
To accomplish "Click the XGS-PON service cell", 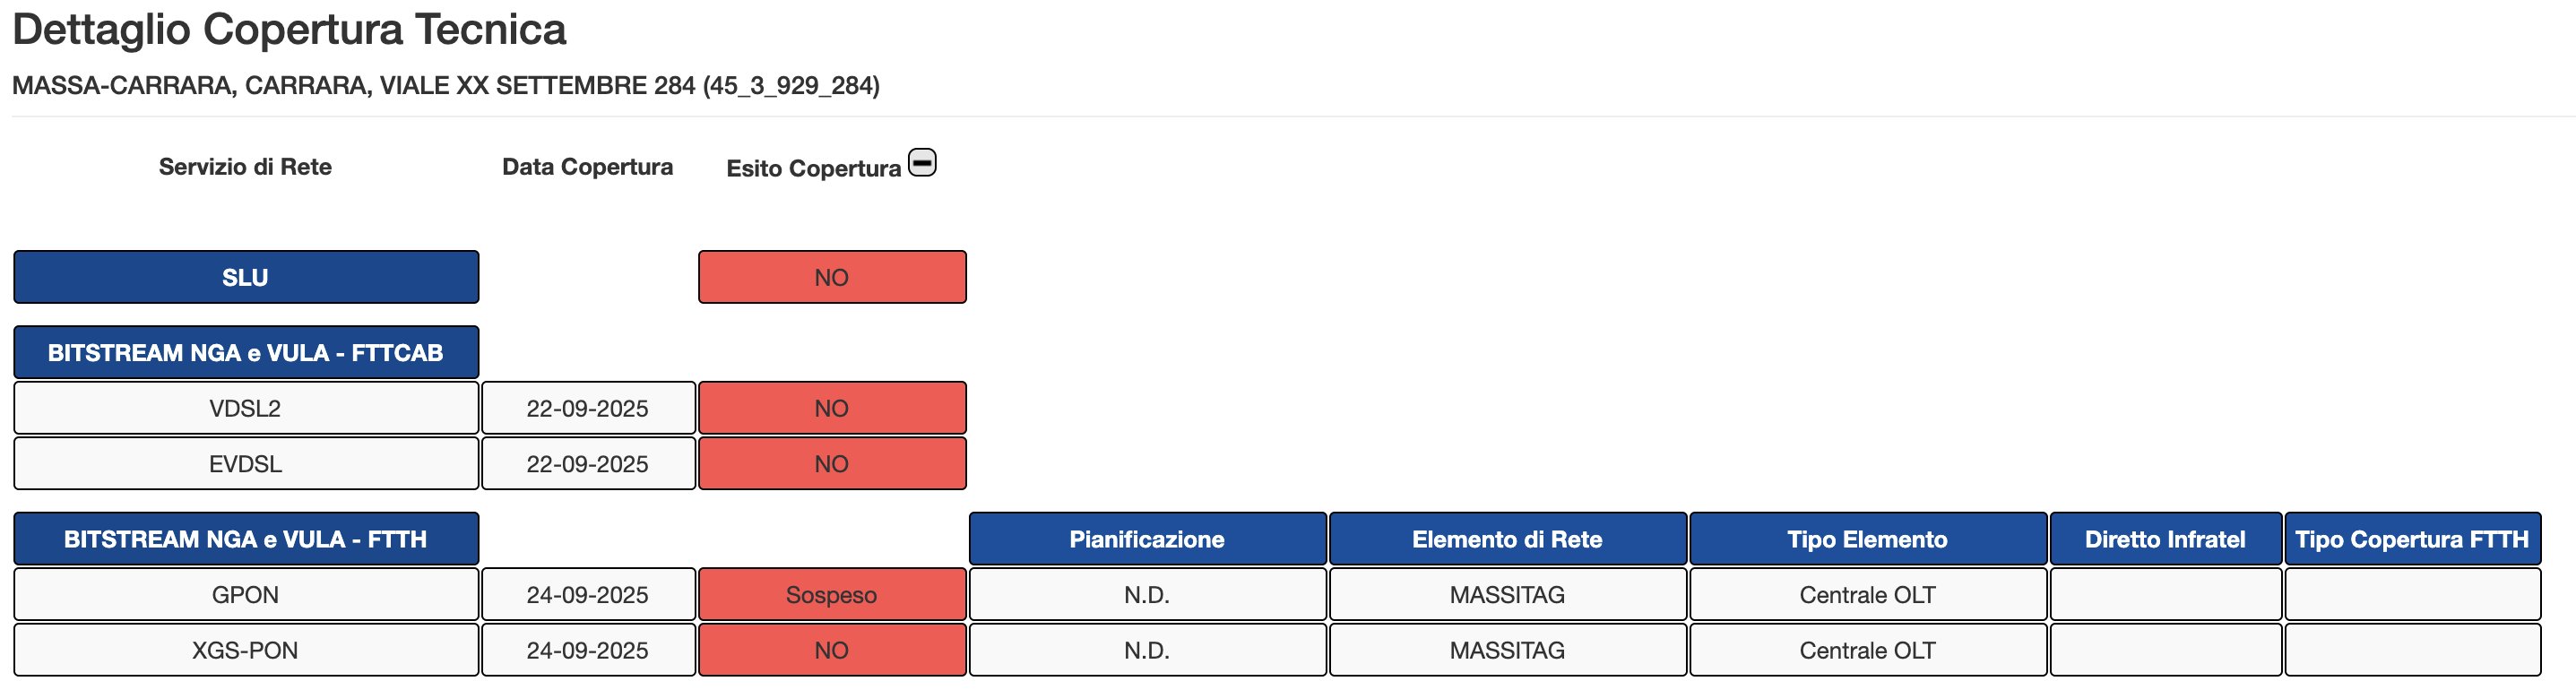I will 245,650.
